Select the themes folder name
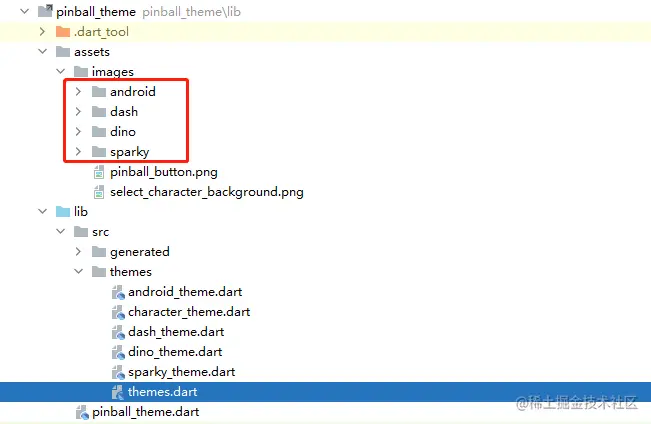The image size is (651, 424). [131, 272]
